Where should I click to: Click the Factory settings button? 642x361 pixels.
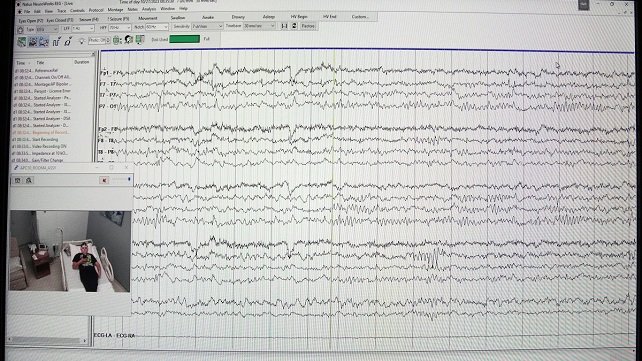308,26
